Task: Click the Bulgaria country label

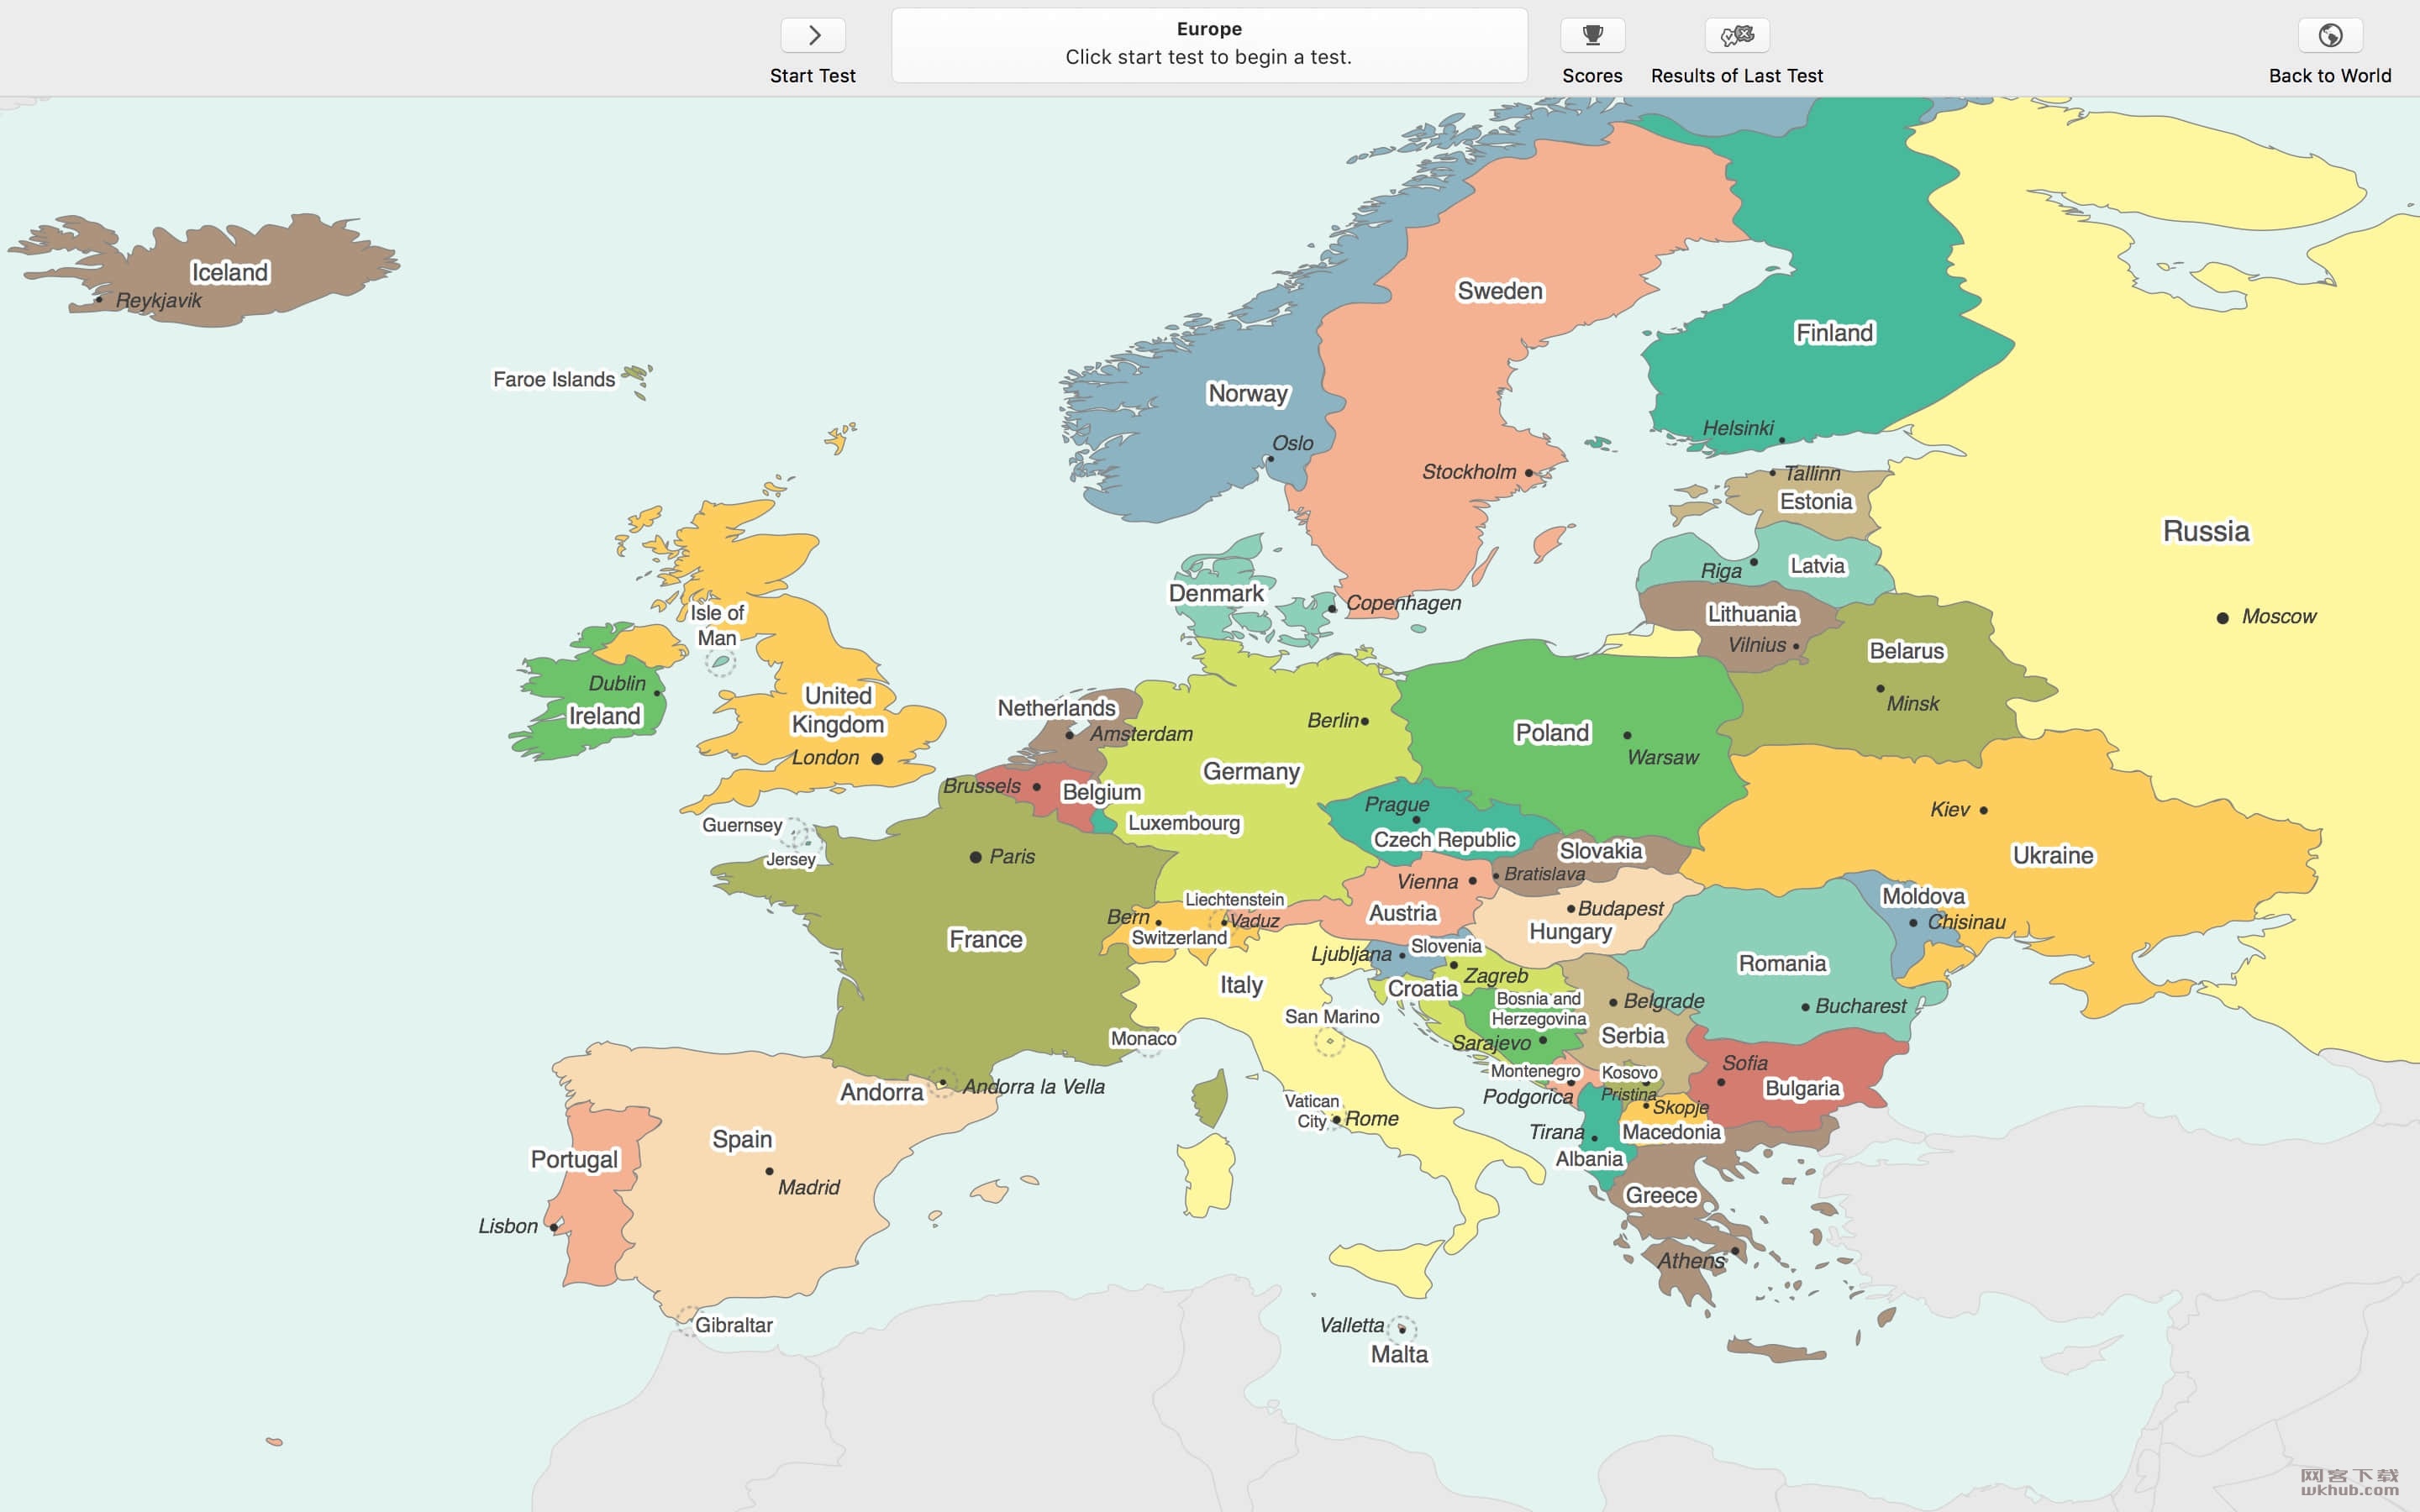Action: 1802,1089
